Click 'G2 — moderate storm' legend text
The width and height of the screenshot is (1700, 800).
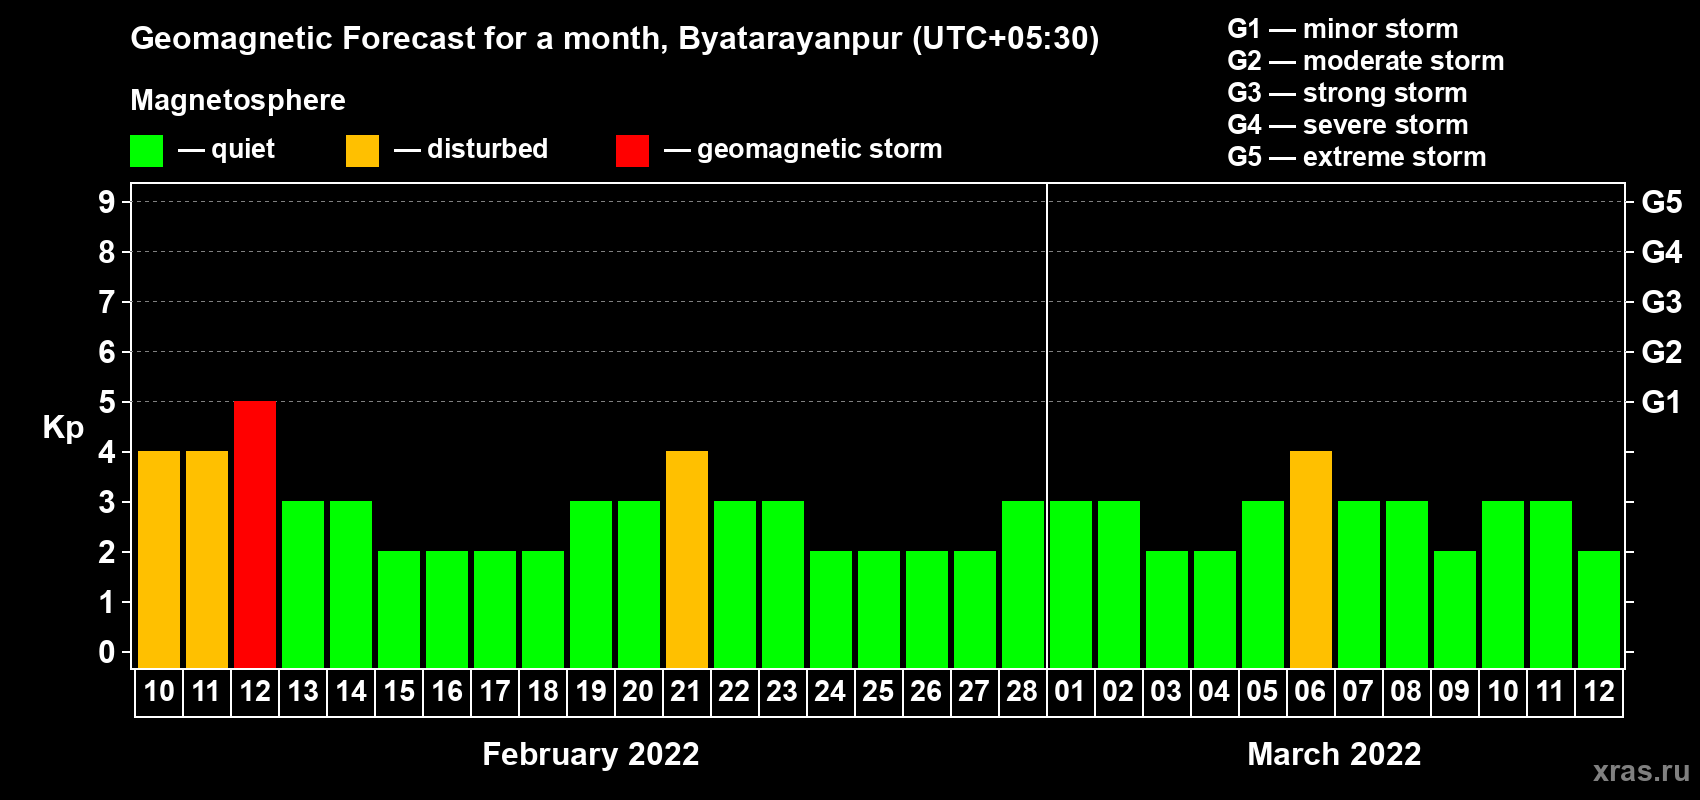(x=1366, y=61)
